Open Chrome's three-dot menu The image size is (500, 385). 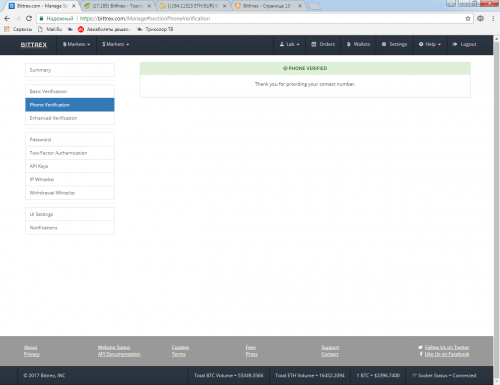493,19
